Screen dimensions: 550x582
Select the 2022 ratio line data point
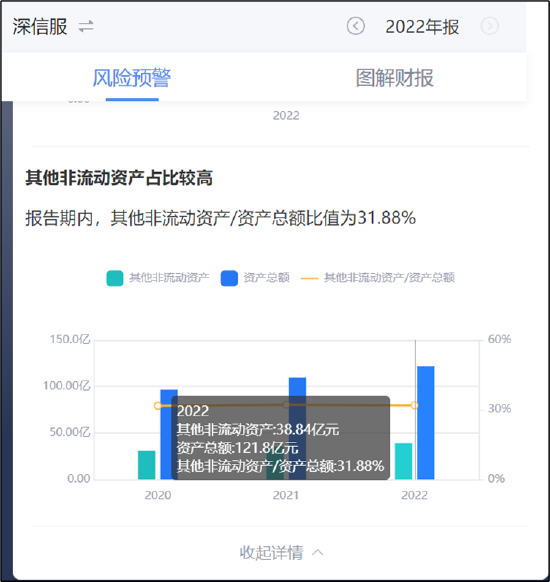(x=415, y=405)
